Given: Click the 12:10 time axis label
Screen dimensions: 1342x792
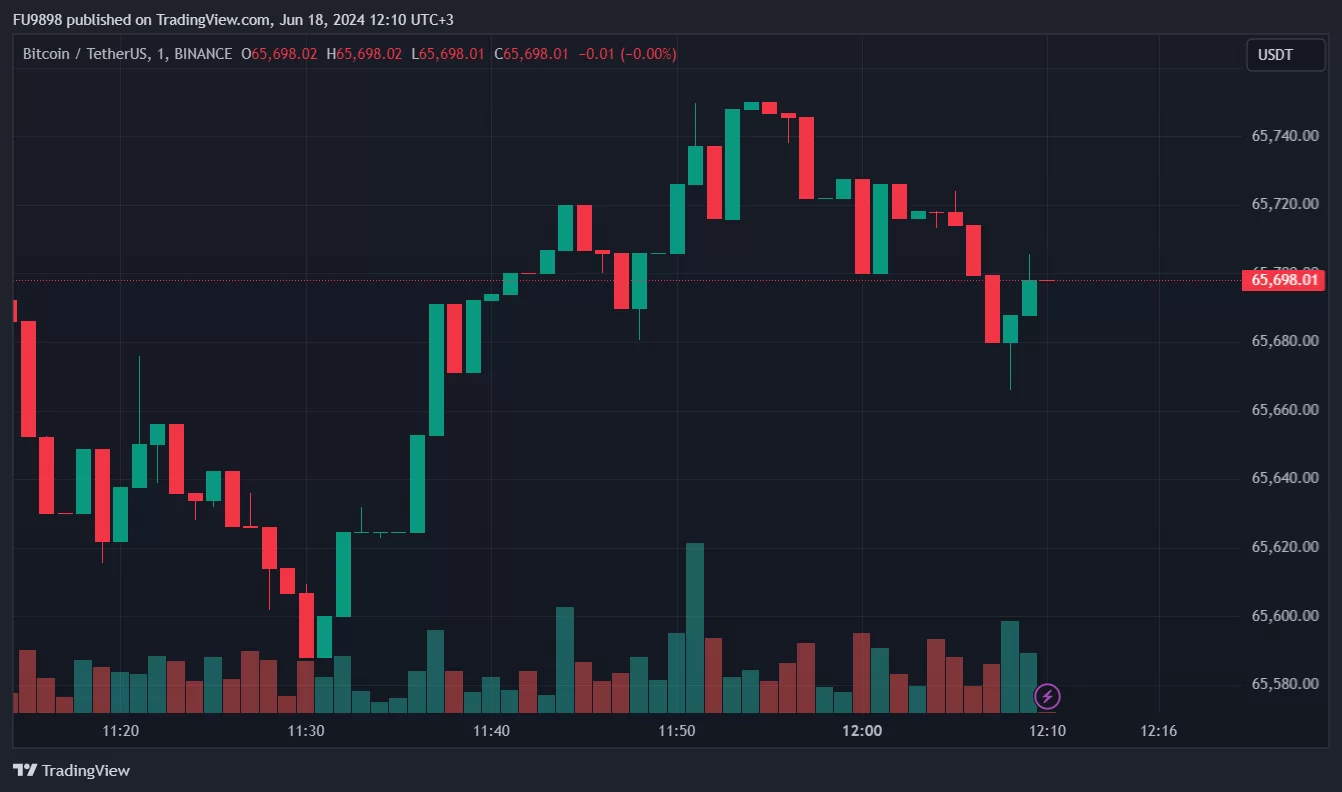Looking at the screenshot, I should point(1048,731).
